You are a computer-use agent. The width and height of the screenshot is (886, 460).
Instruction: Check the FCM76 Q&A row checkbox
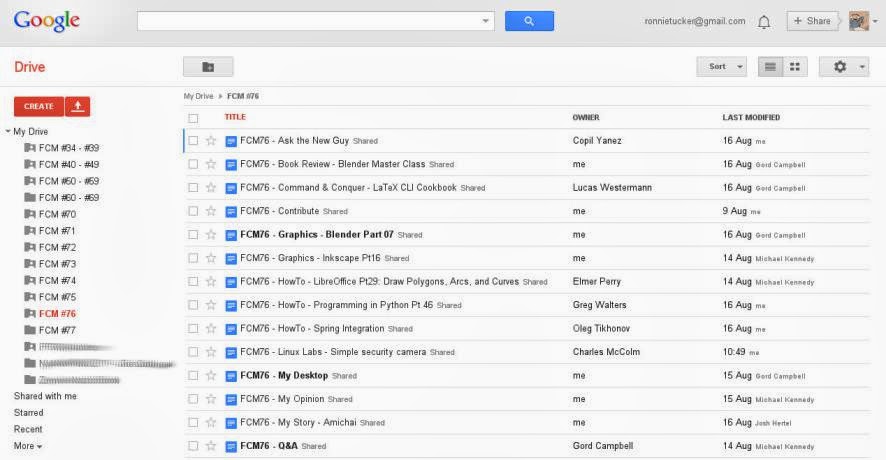pos(193,446)
